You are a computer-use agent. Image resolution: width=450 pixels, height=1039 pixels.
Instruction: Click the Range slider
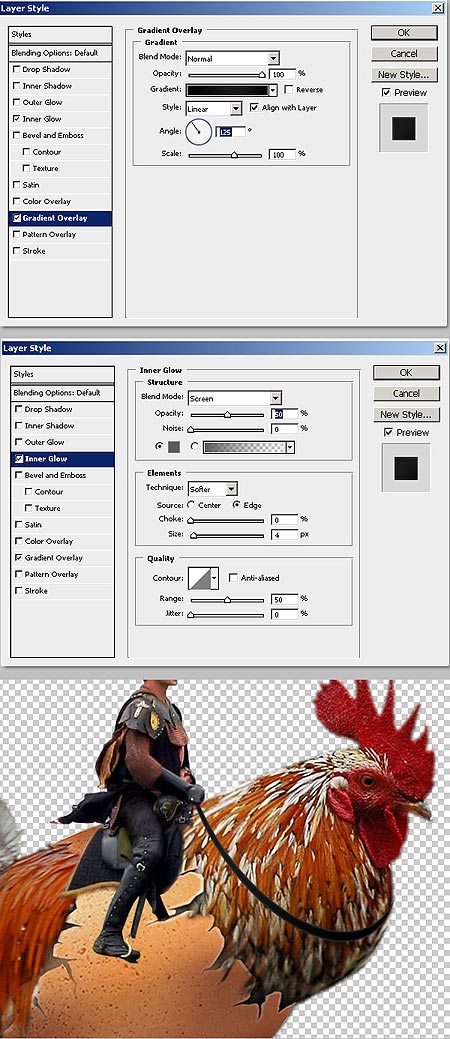tap(227, 600)
